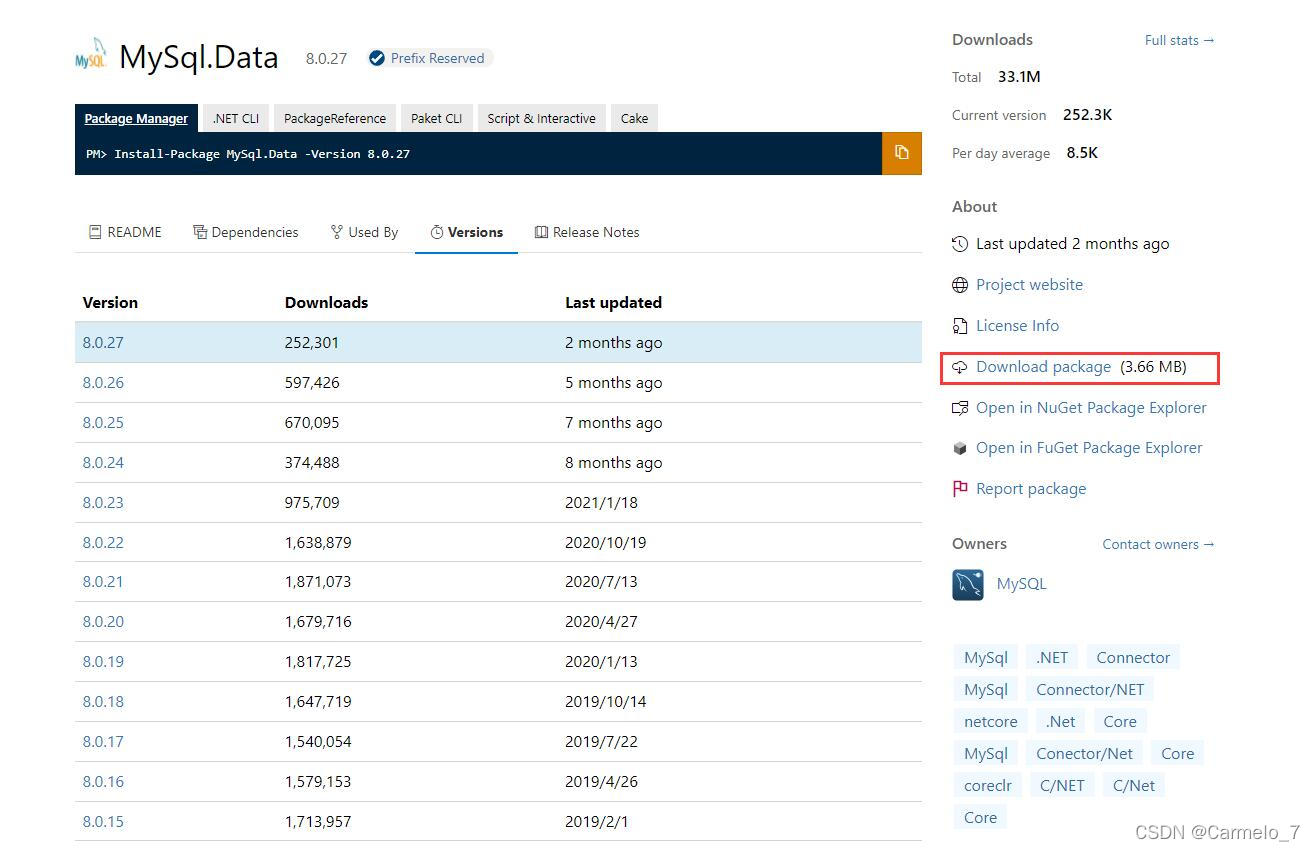Open version 8.0.27 link

point(103,342)
